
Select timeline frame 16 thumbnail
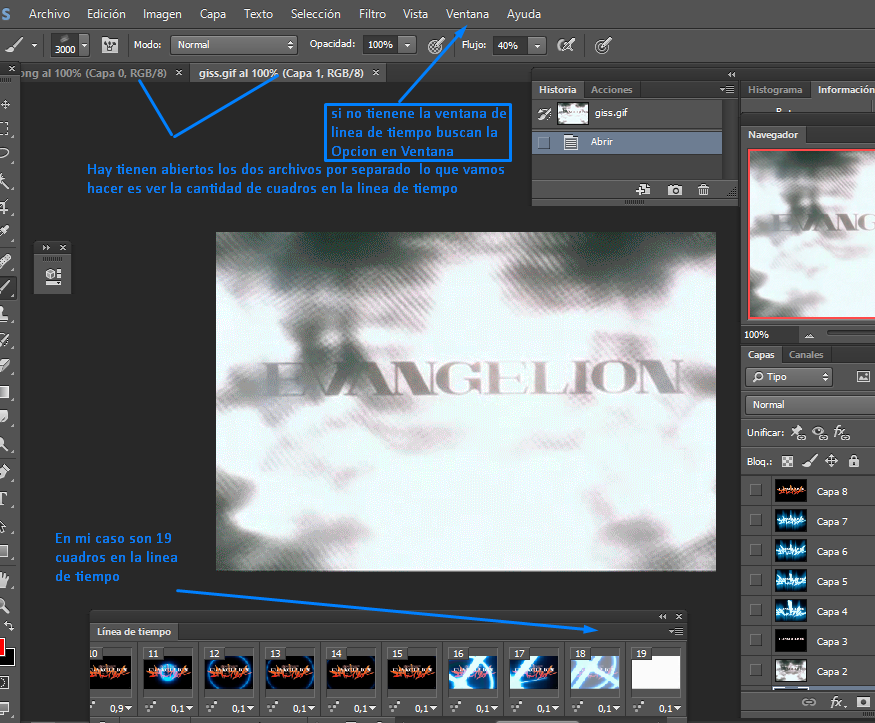pos(472,672)
